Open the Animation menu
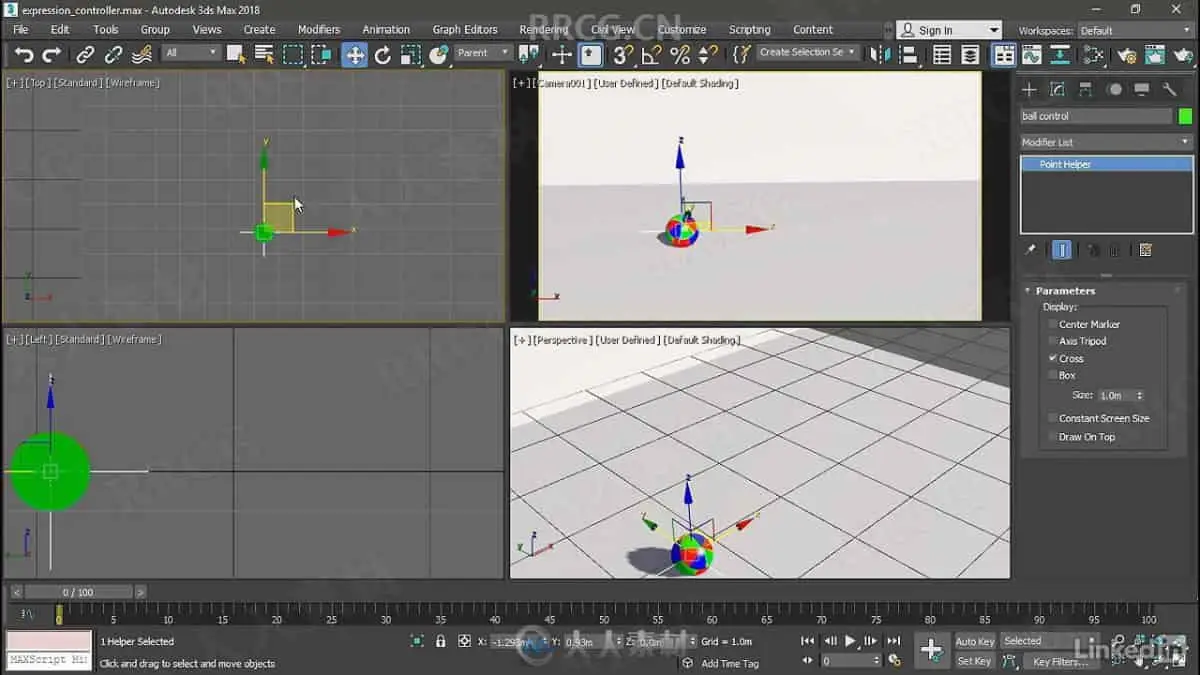The height and width of the screenshot is (675, 1200). (x=386, y=30)
